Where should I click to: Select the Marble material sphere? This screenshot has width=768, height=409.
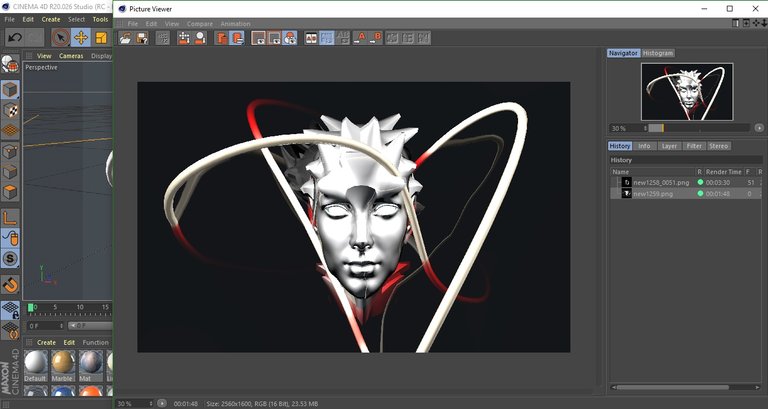point(63,363)
